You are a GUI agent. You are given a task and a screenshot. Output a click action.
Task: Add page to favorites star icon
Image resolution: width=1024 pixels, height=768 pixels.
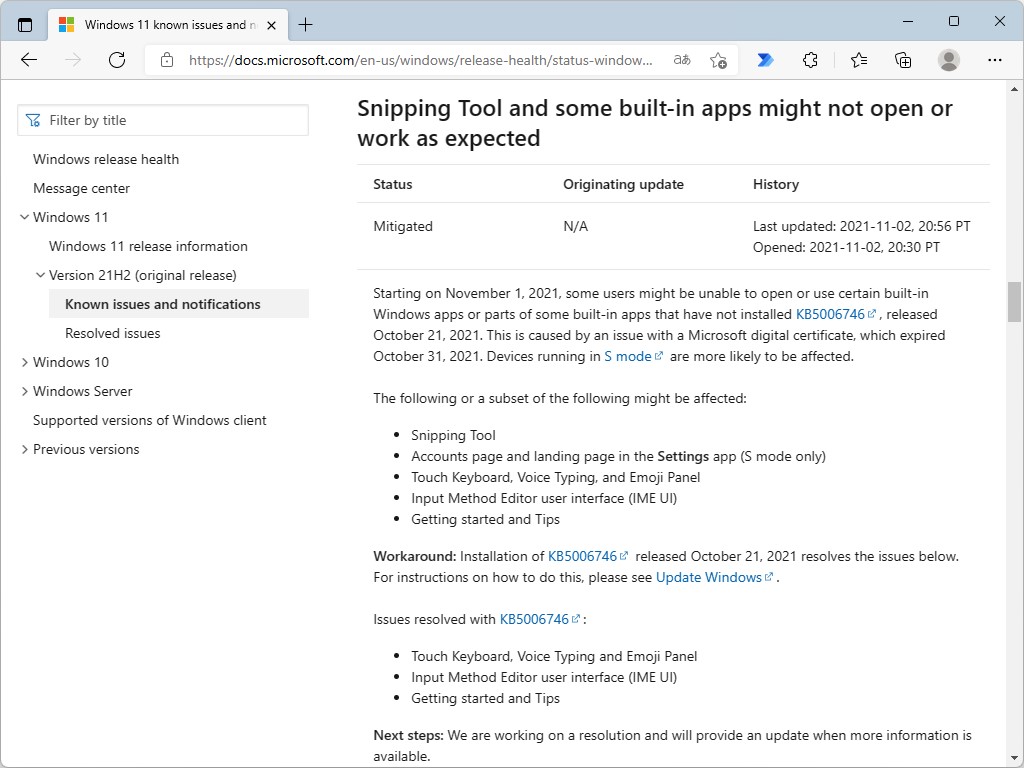tap(718, 60)
